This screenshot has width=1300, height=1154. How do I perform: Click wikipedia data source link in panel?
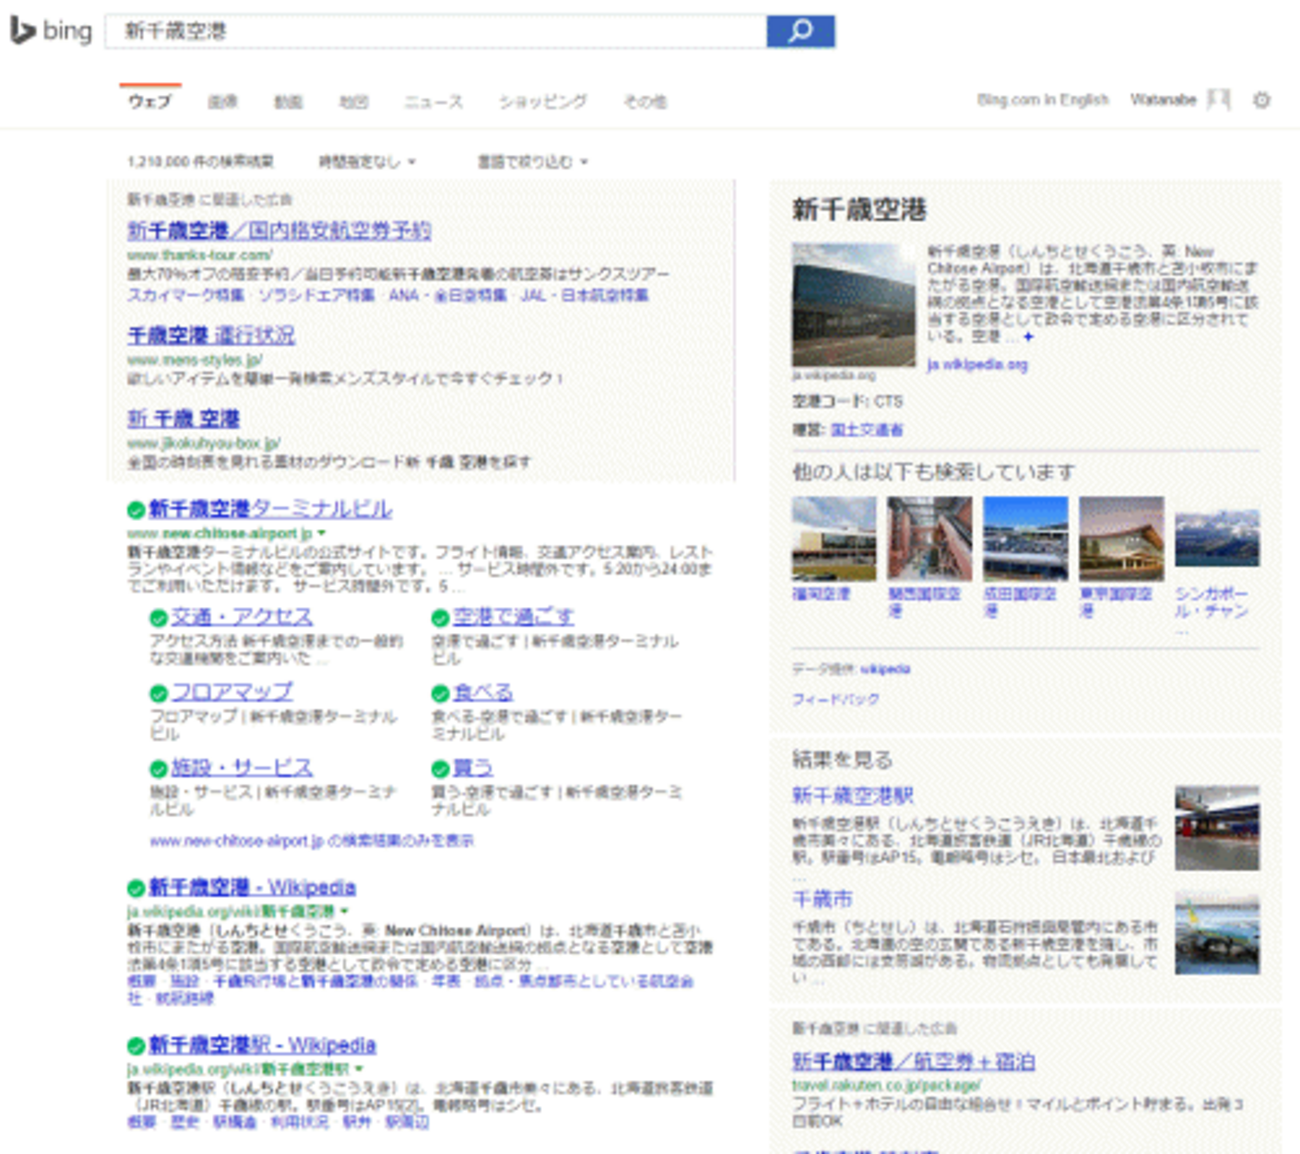tap(885, 669)
